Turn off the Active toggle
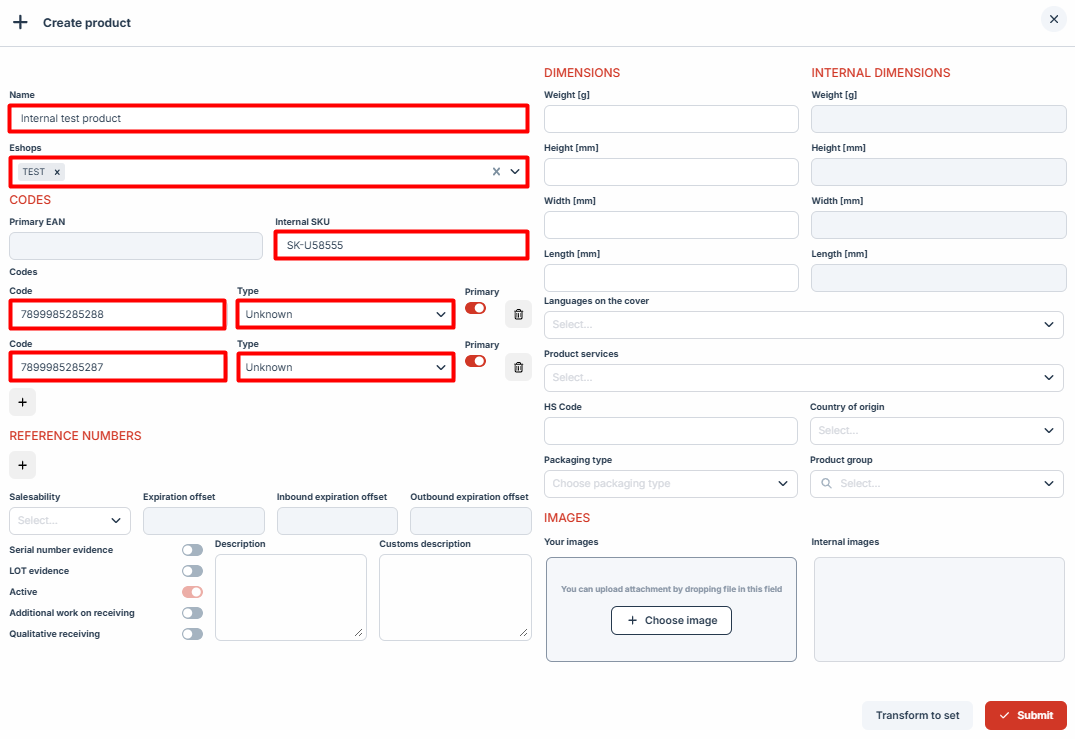Screen dimensions: 1075x739 click(192, 592)
